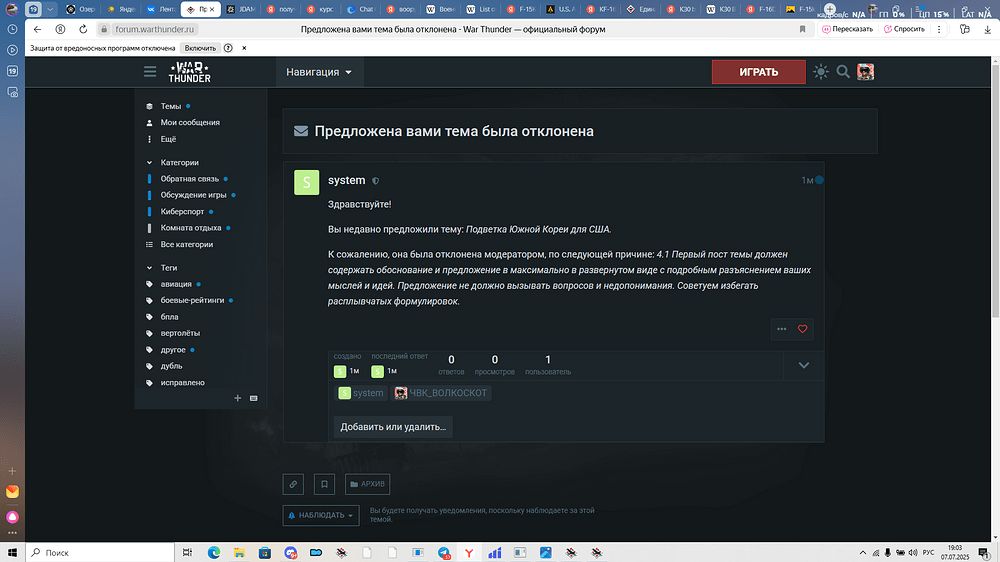
Task: Switch to the U.S.A browser tab
Action: (559, 9)
